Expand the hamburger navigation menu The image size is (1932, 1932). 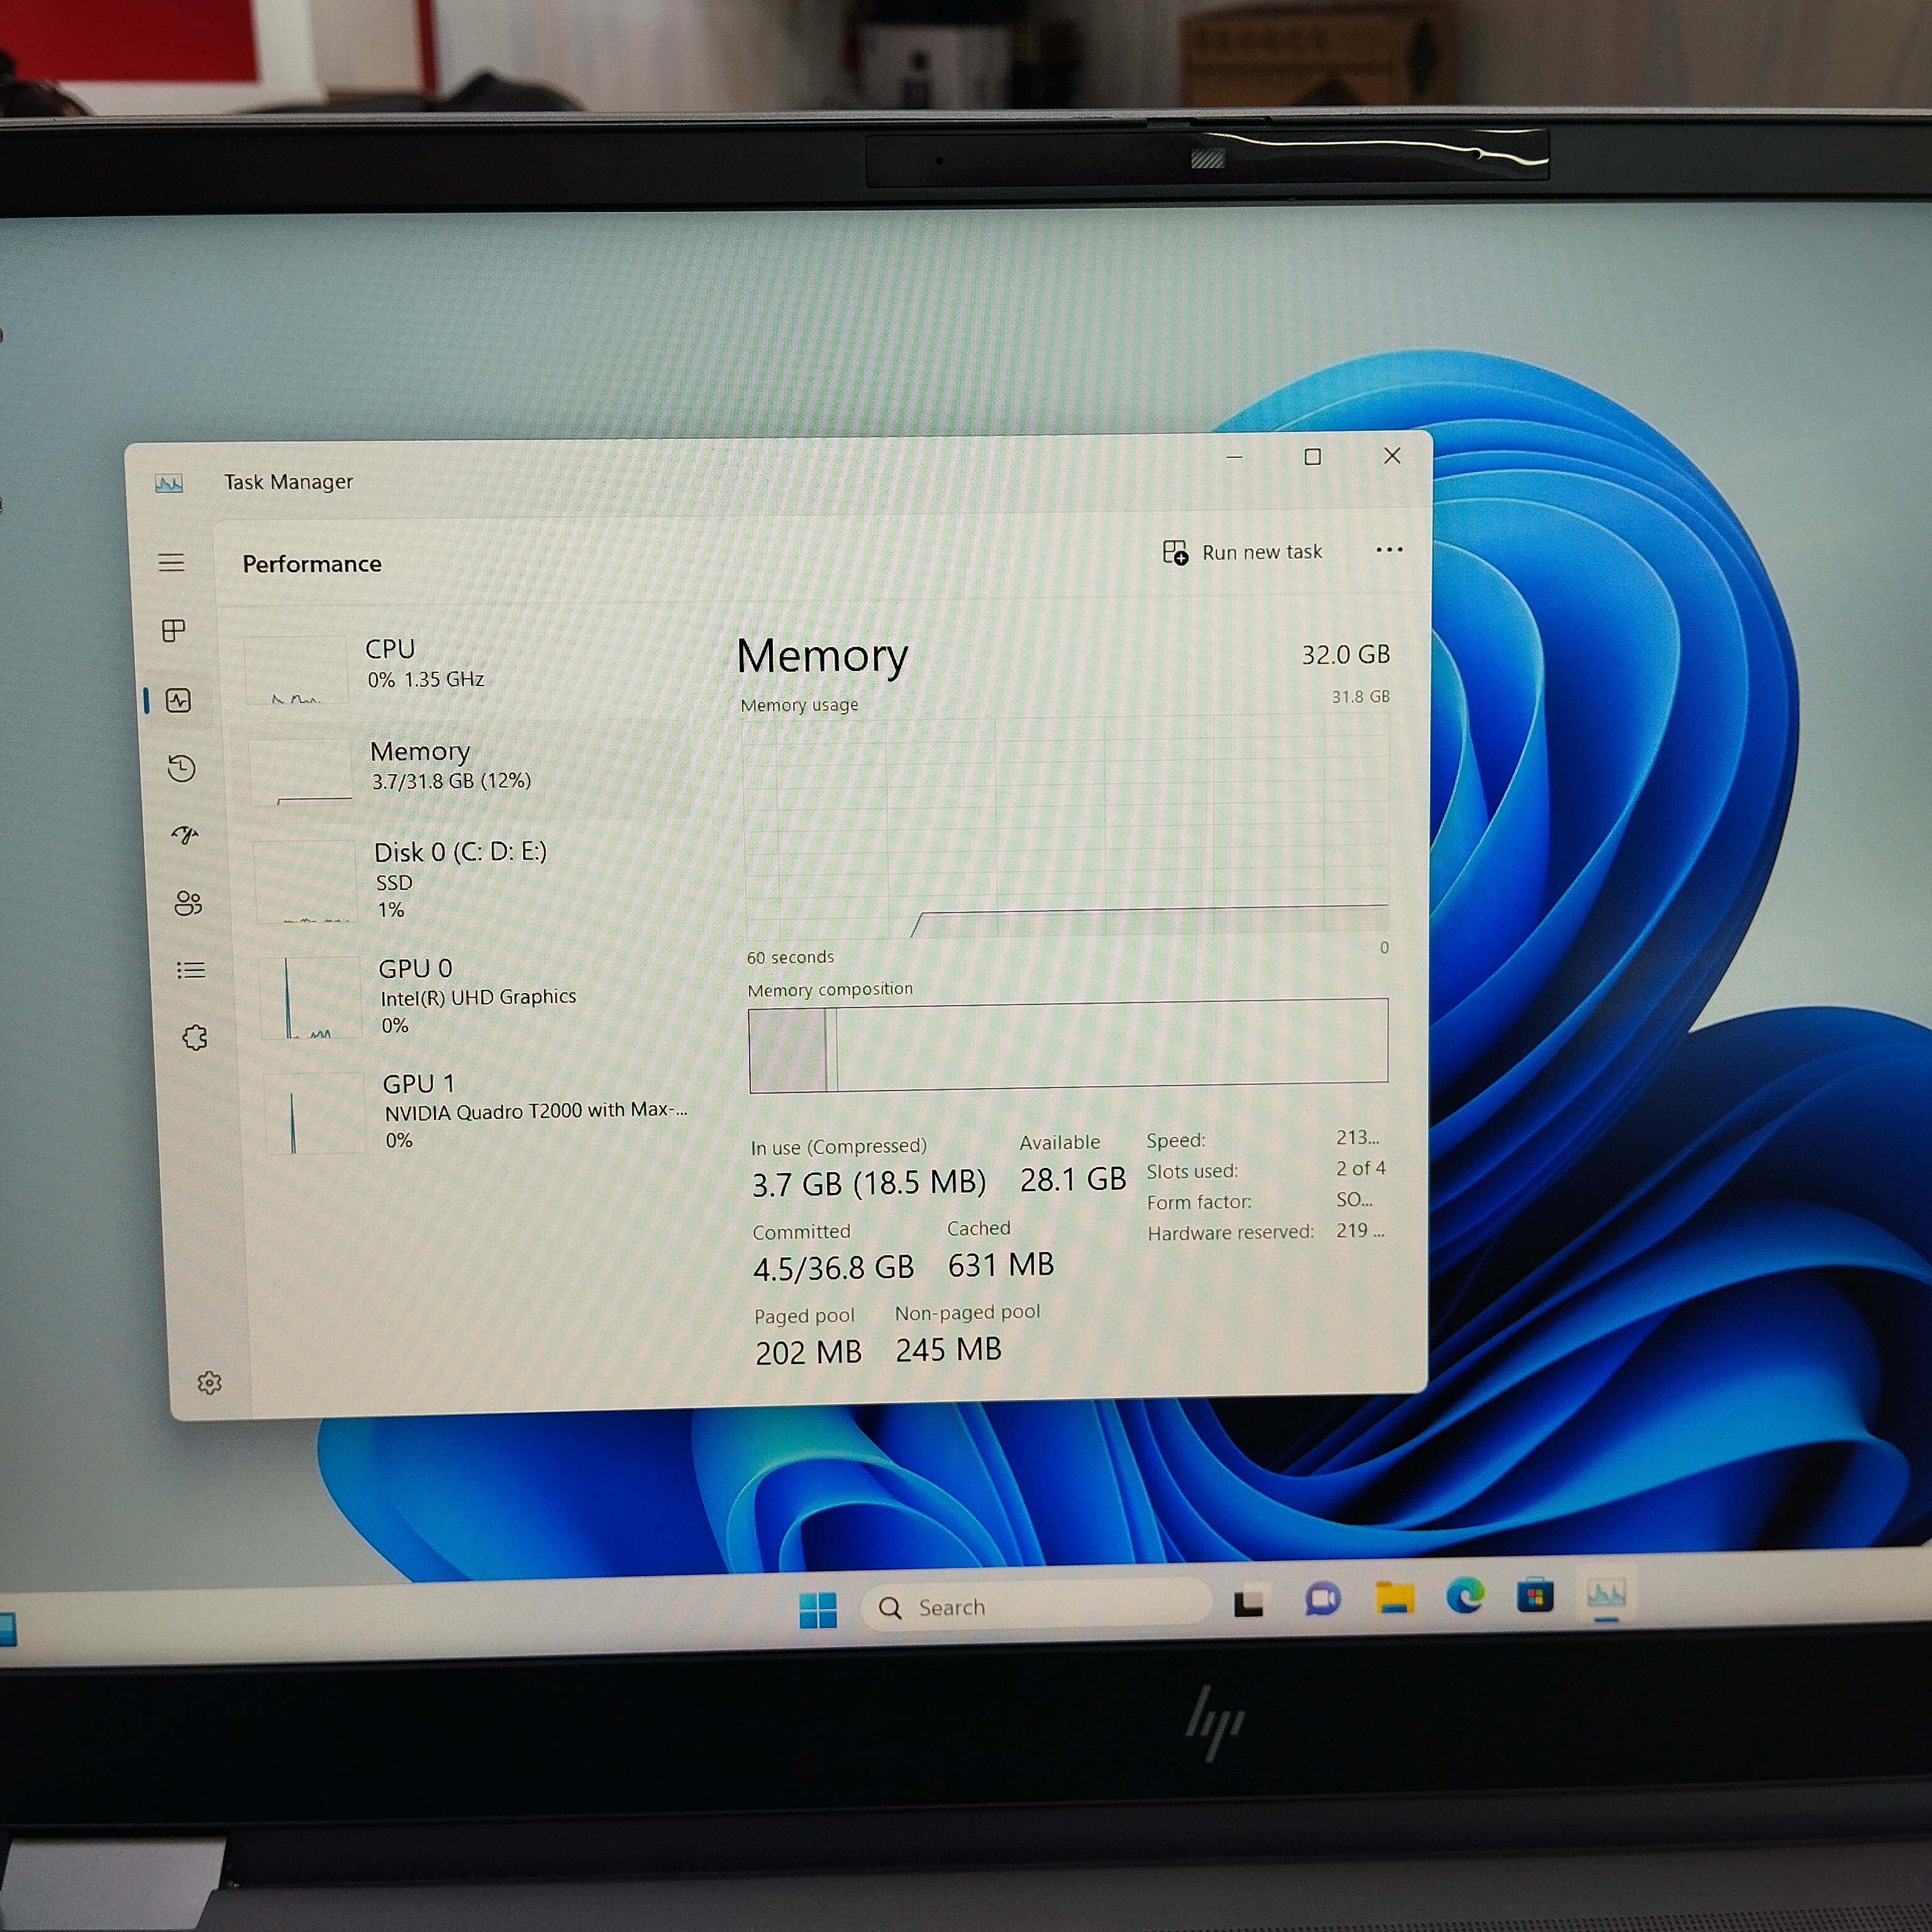click(x=171, y=562)
